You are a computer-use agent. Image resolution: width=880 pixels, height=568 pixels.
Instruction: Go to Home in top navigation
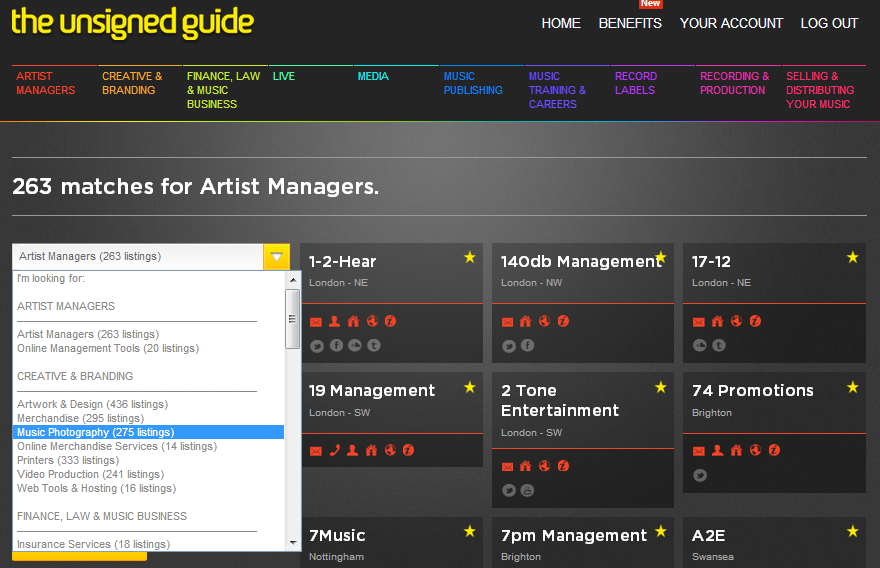pyautogui.click(x=561, y=23)
